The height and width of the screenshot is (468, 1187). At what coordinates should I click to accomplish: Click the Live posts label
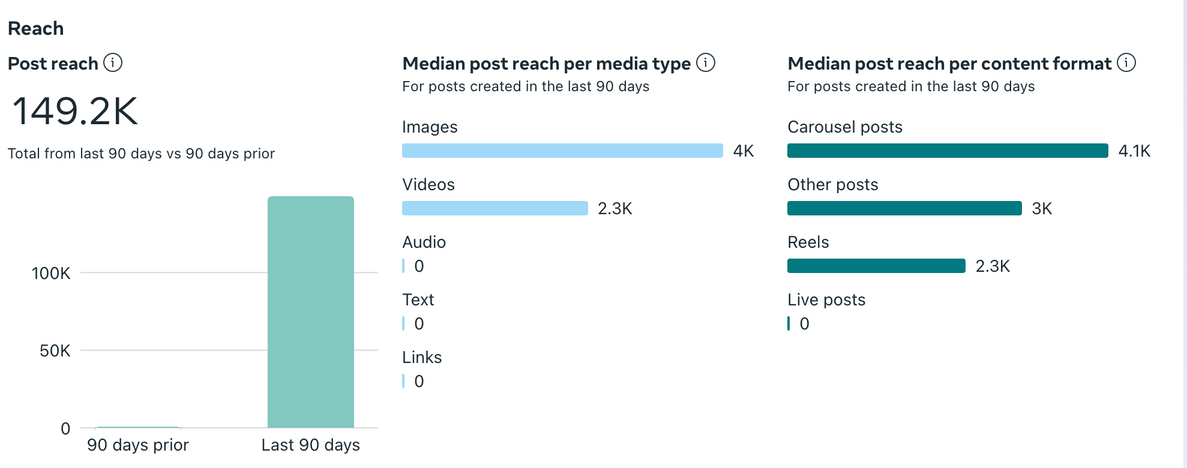point(826,300)
